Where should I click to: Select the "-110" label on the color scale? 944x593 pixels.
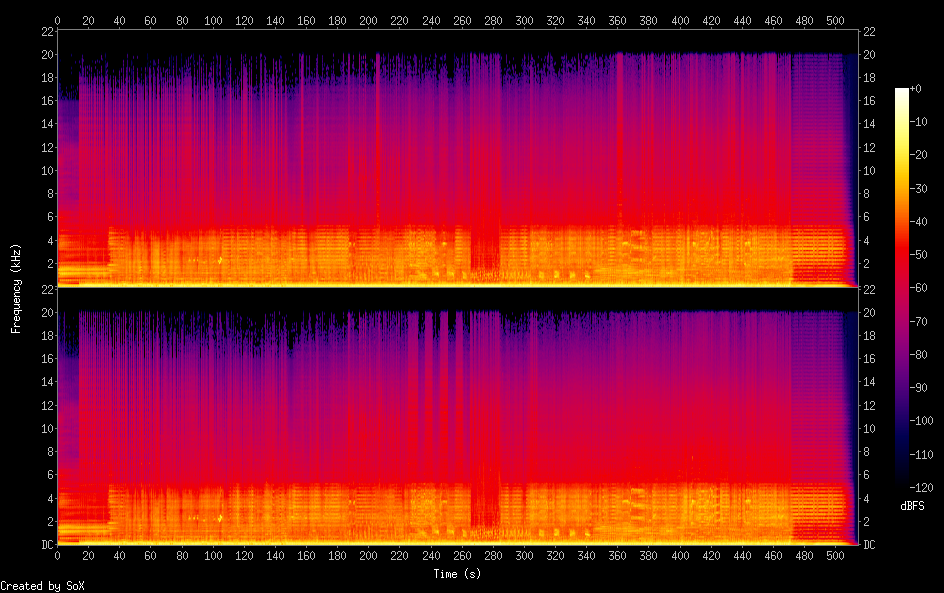click(922, 455)
